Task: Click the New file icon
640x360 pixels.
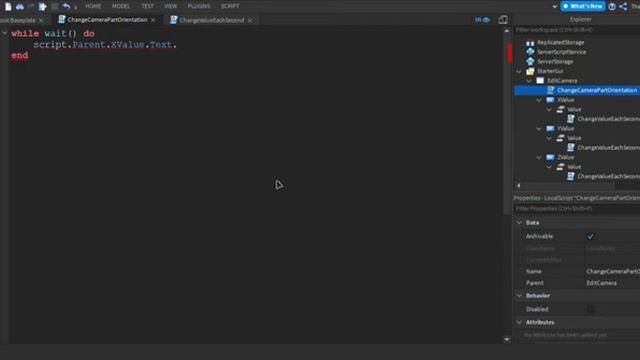Action: coord(8,6)
